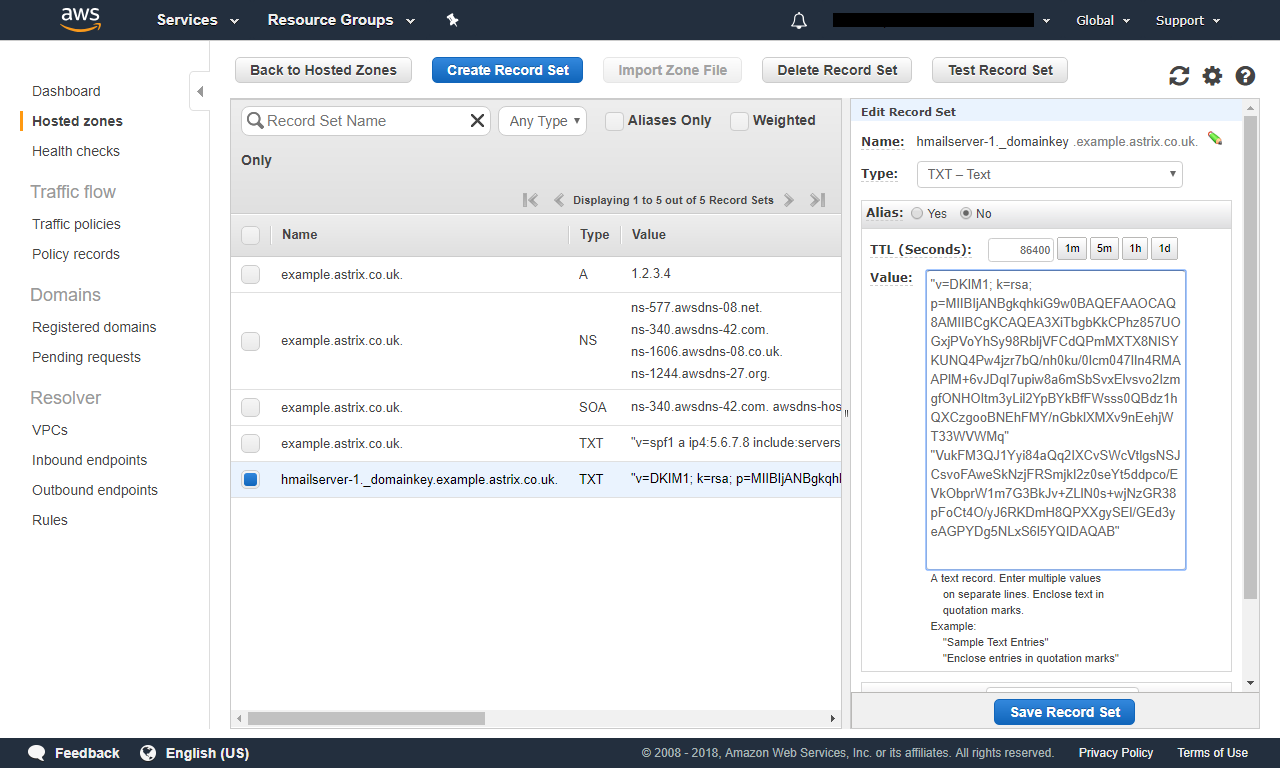Set TTL with the 1h button
This screenshot has height=768, width=1280.
click(x=1134, y=249)
